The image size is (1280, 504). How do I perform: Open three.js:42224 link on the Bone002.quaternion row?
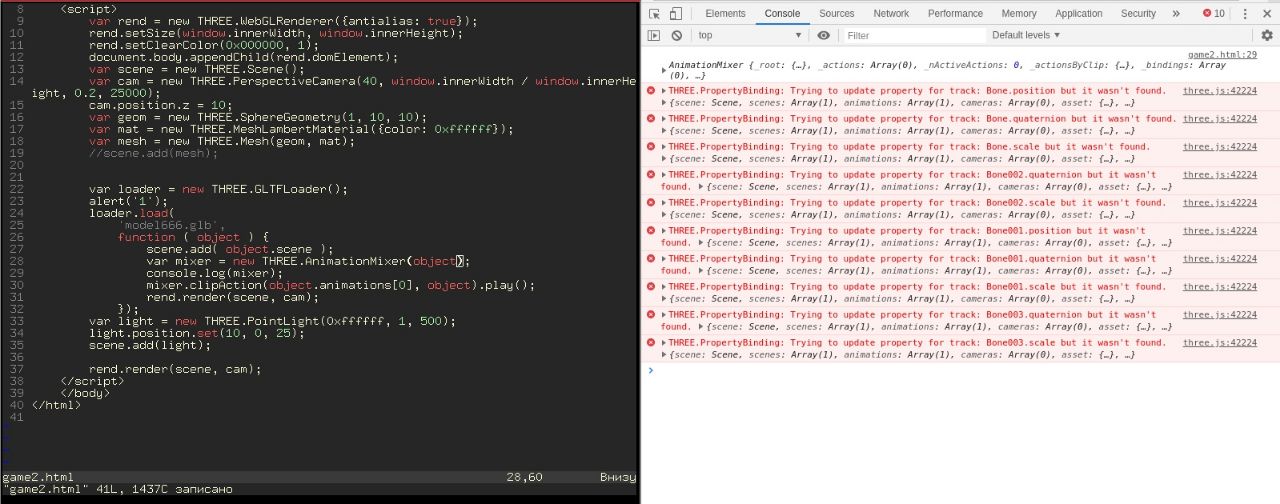click(1220, 175)
